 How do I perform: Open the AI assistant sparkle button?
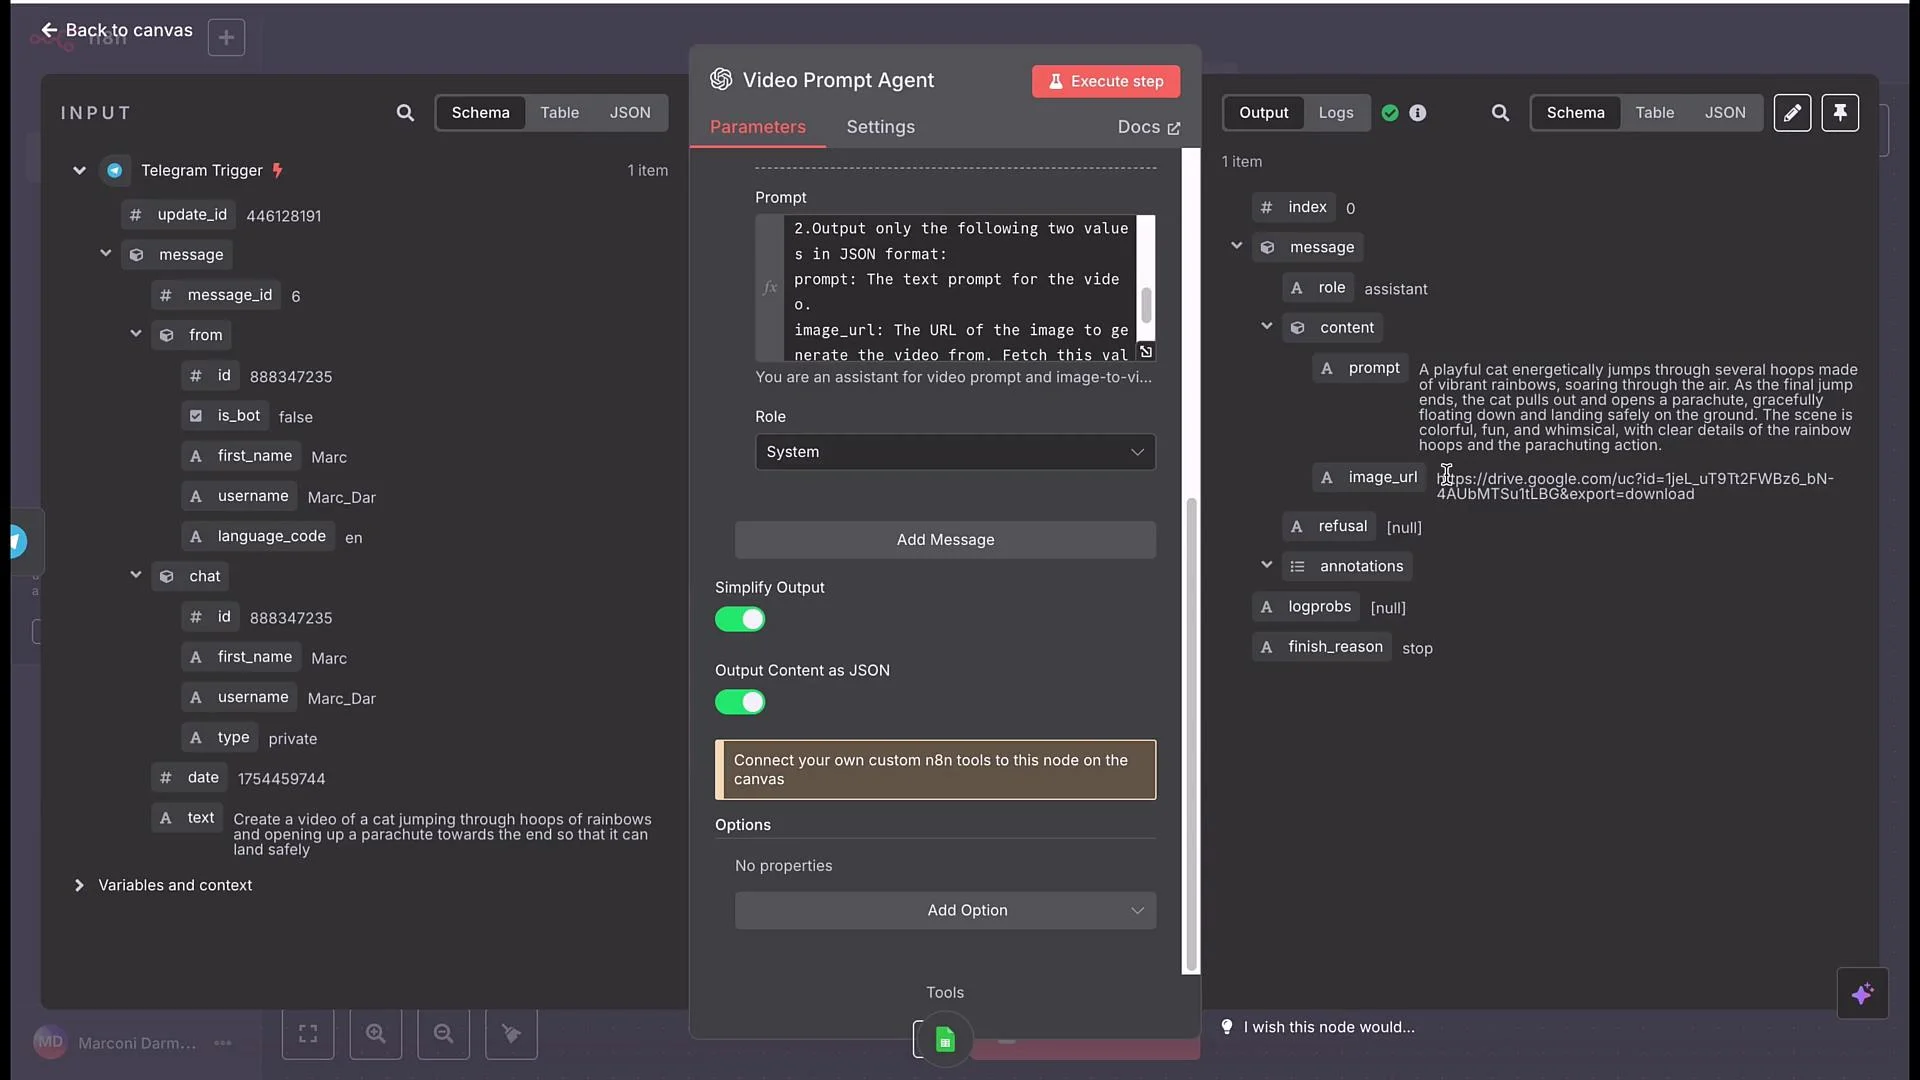tap(1862, 994)
